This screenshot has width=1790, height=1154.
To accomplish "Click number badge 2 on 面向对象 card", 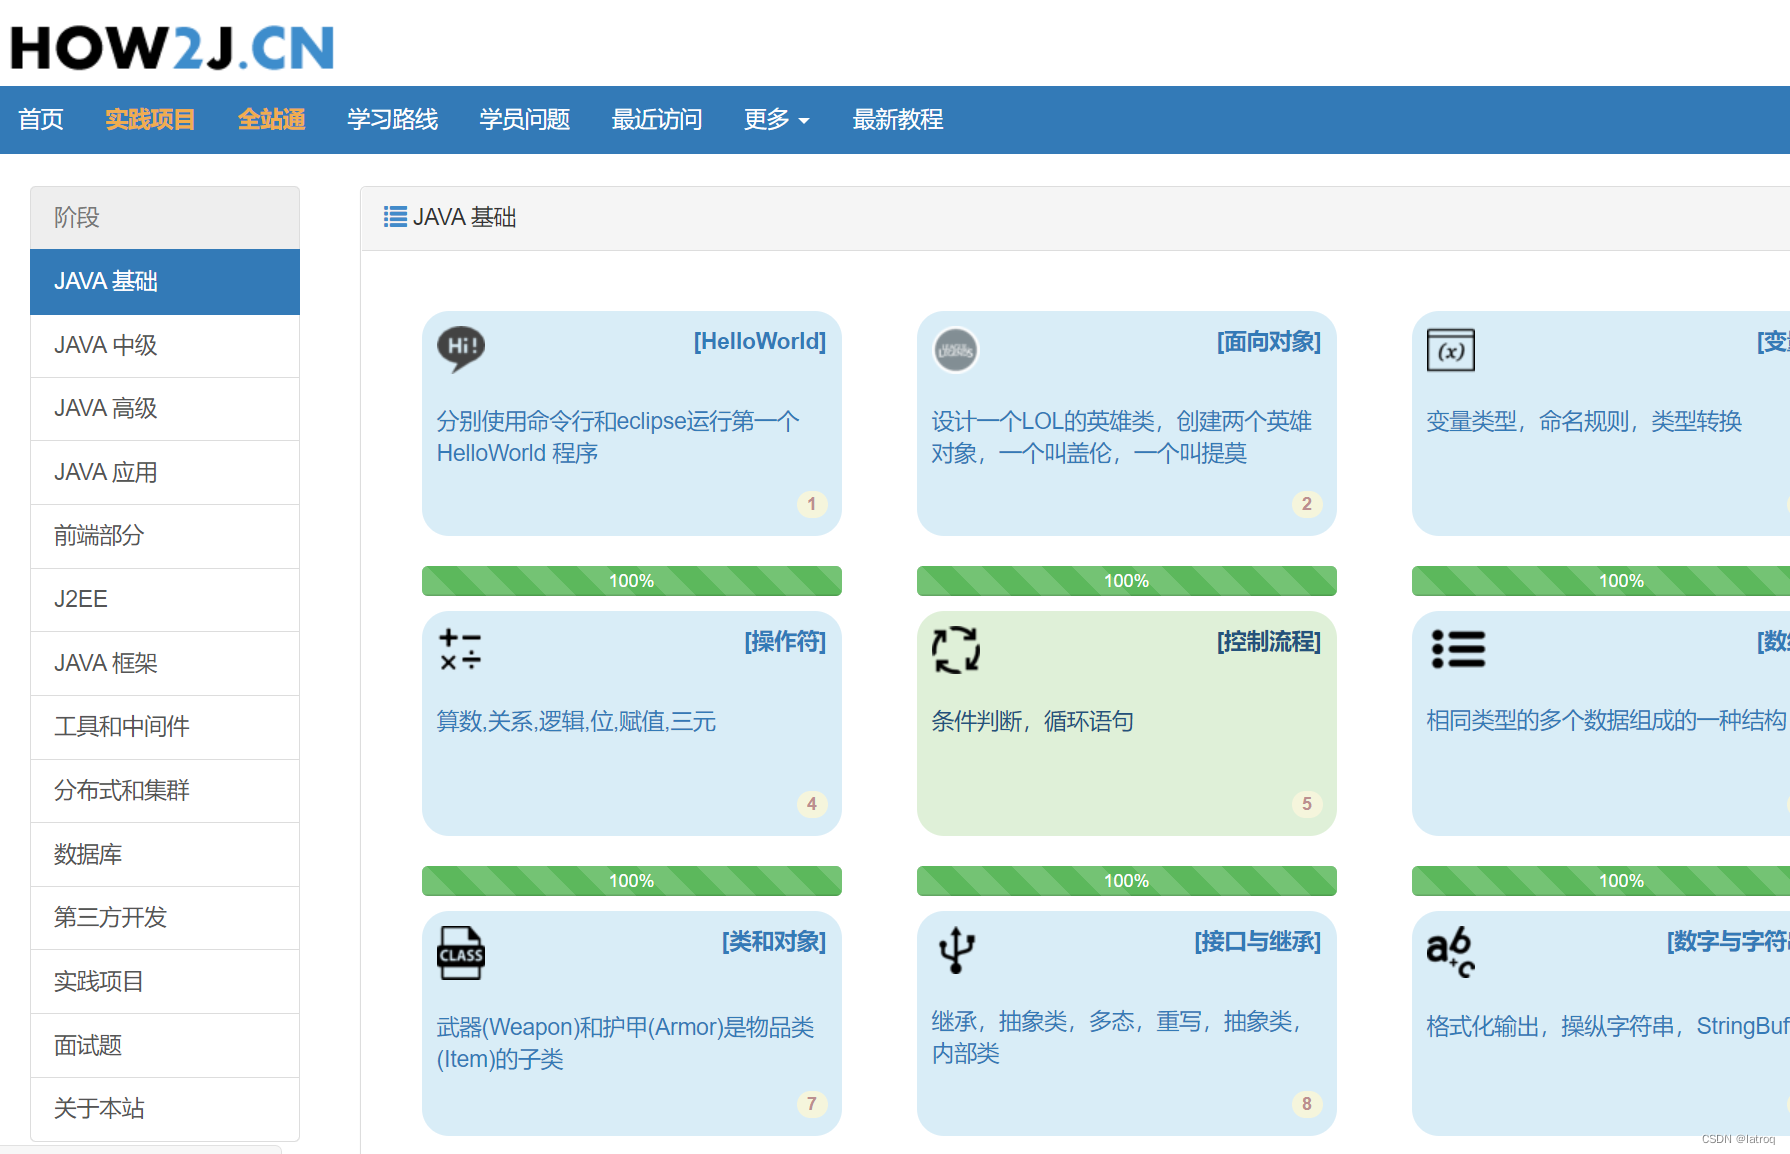I will coord(1306,504).
